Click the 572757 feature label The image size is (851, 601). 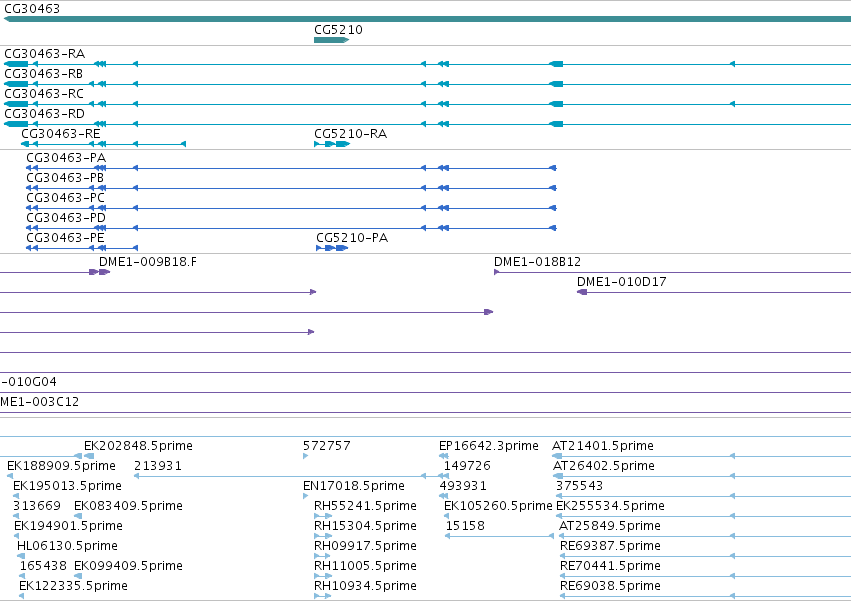(327, 446)
